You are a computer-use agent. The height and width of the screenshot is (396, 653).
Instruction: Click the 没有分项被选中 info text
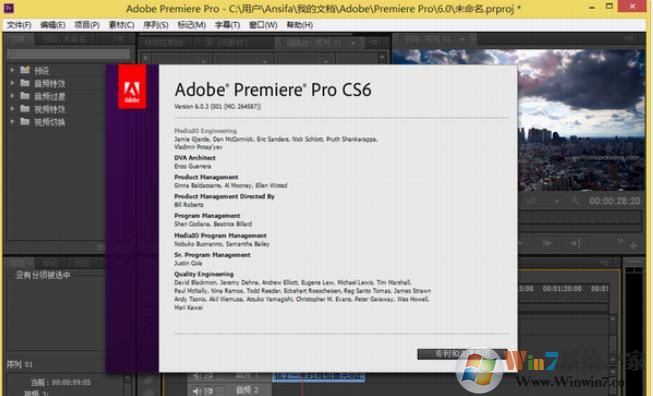pos(42,275)
